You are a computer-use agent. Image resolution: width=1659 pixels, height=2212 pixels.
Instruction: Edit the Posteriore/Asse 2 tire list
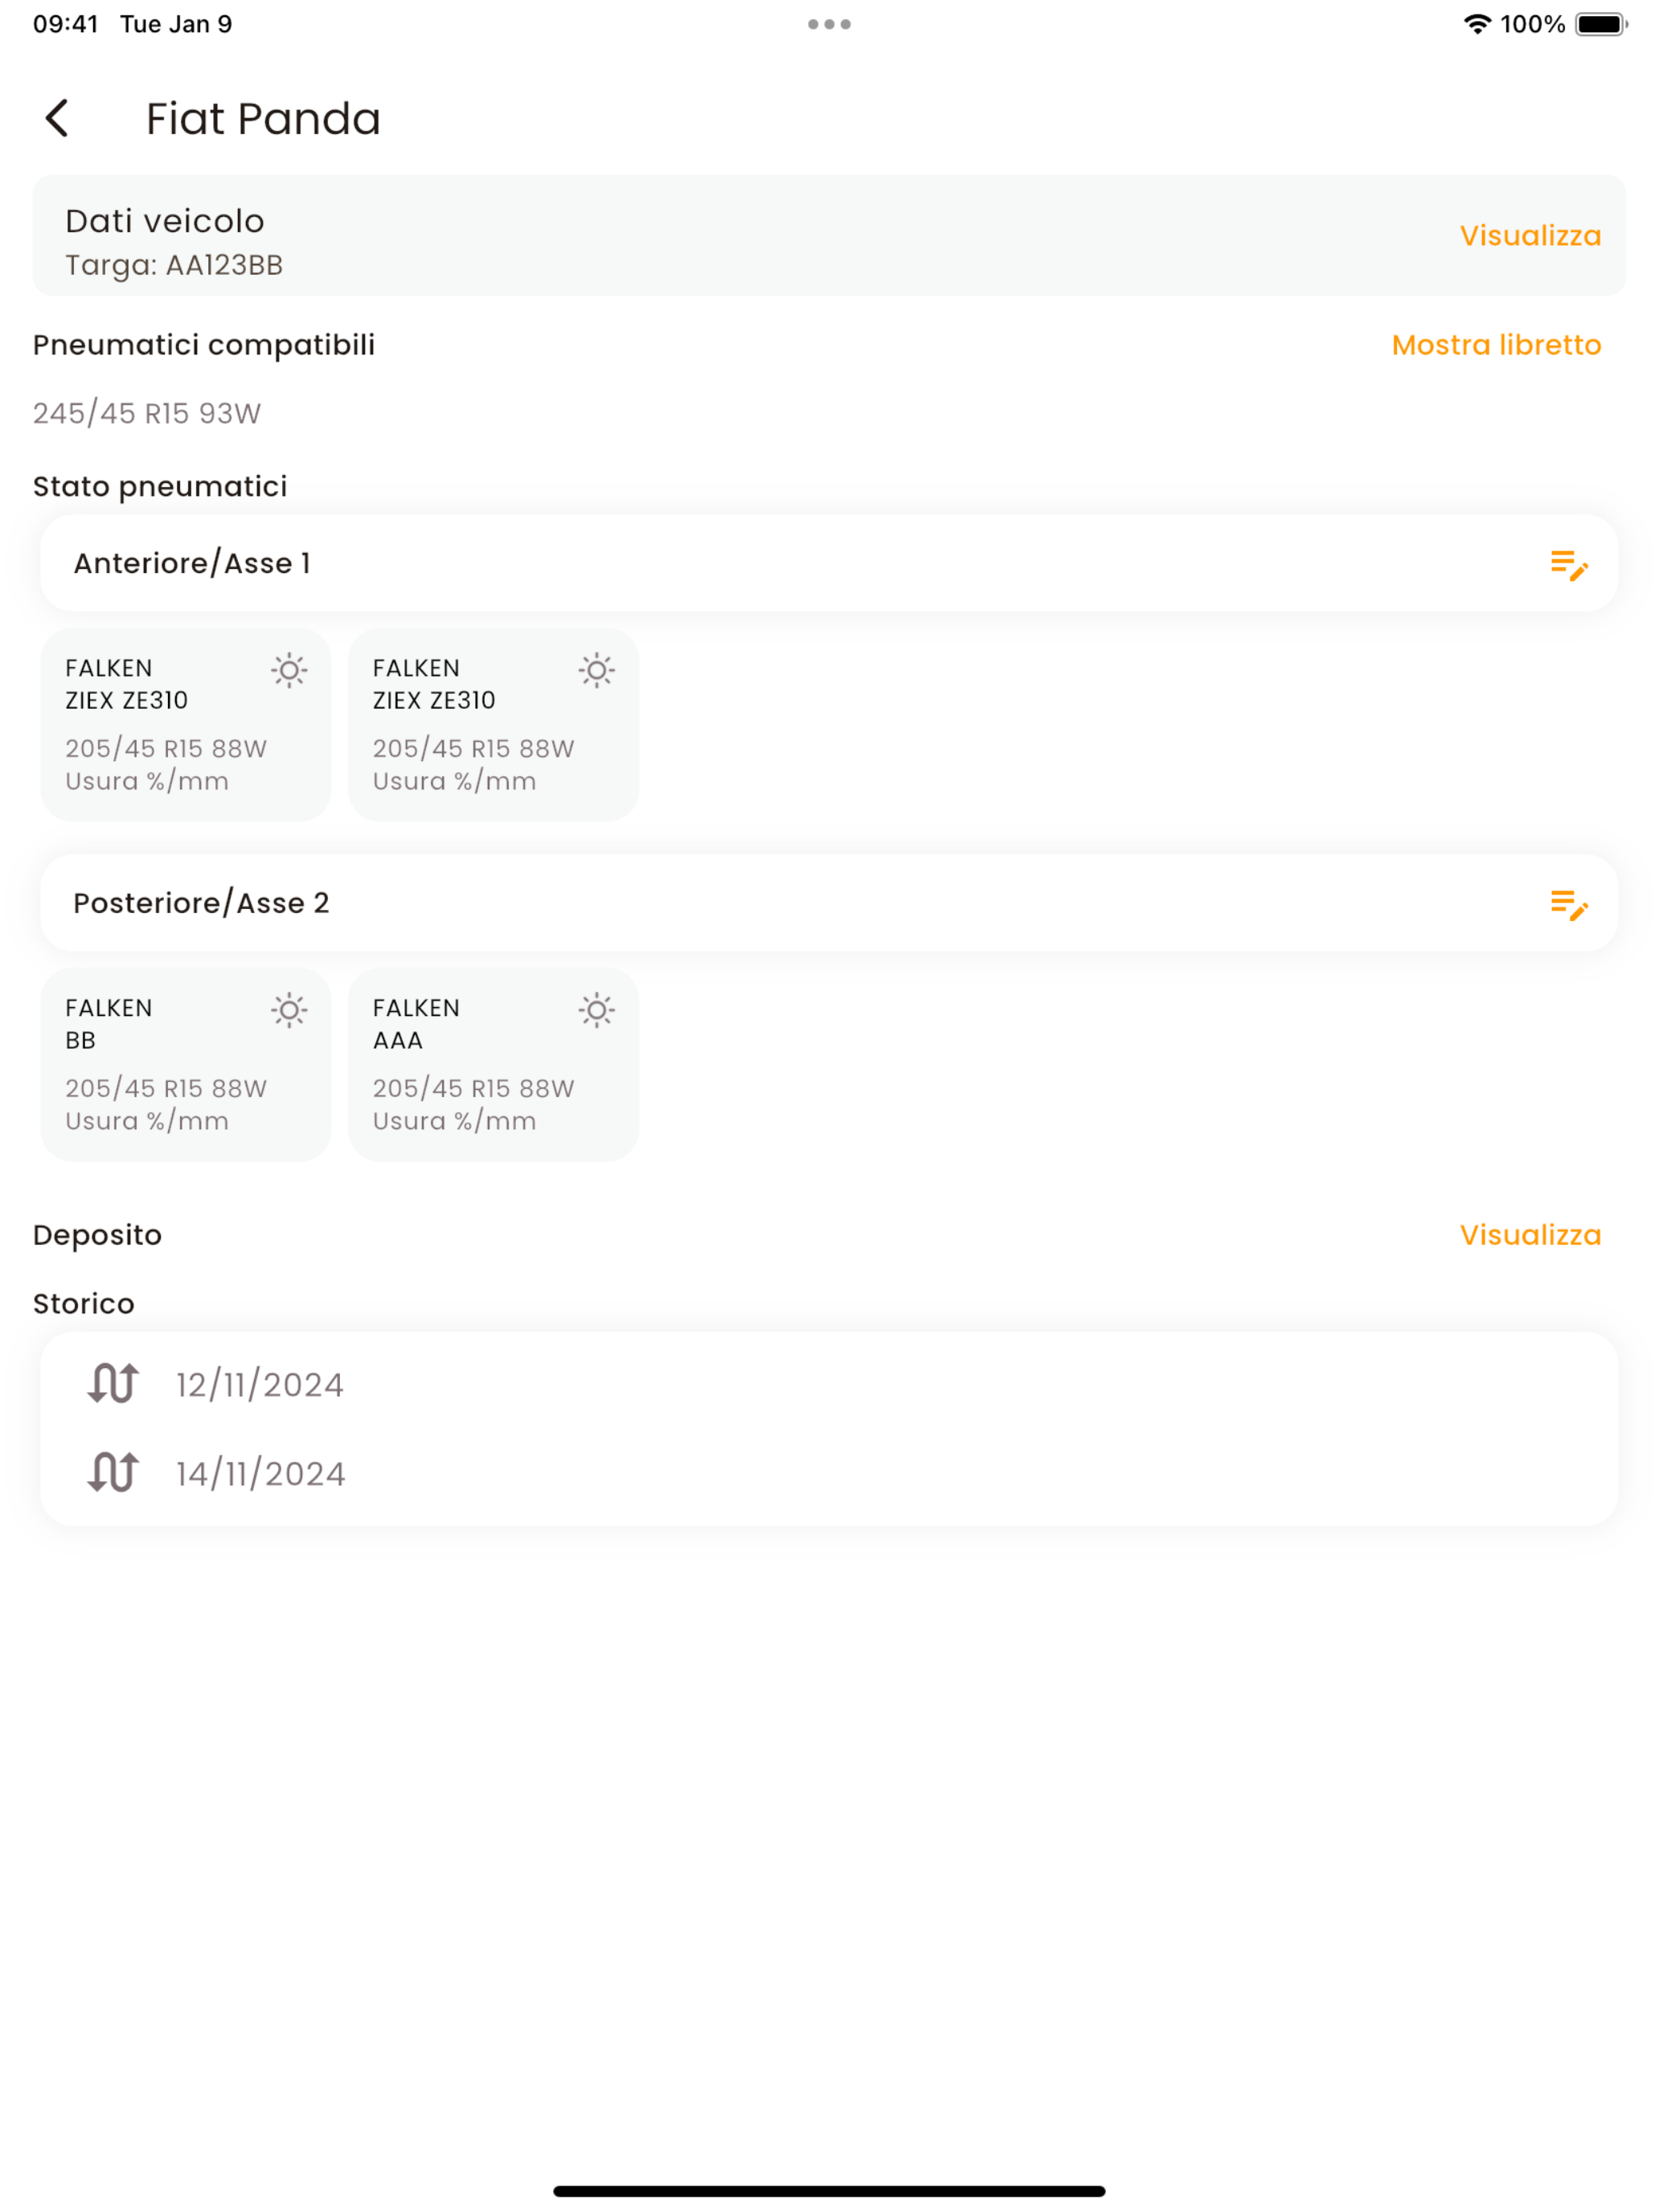[x=1568, y=905]
